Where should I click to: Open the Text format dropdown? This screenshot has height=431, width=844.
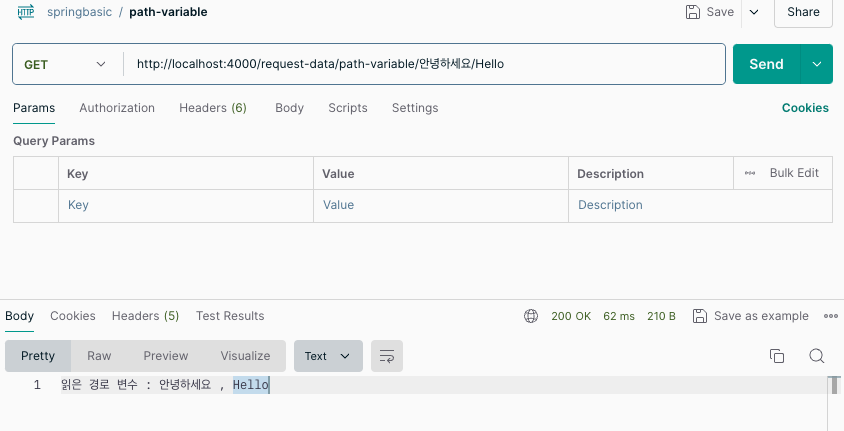click(x=328, y=356)
